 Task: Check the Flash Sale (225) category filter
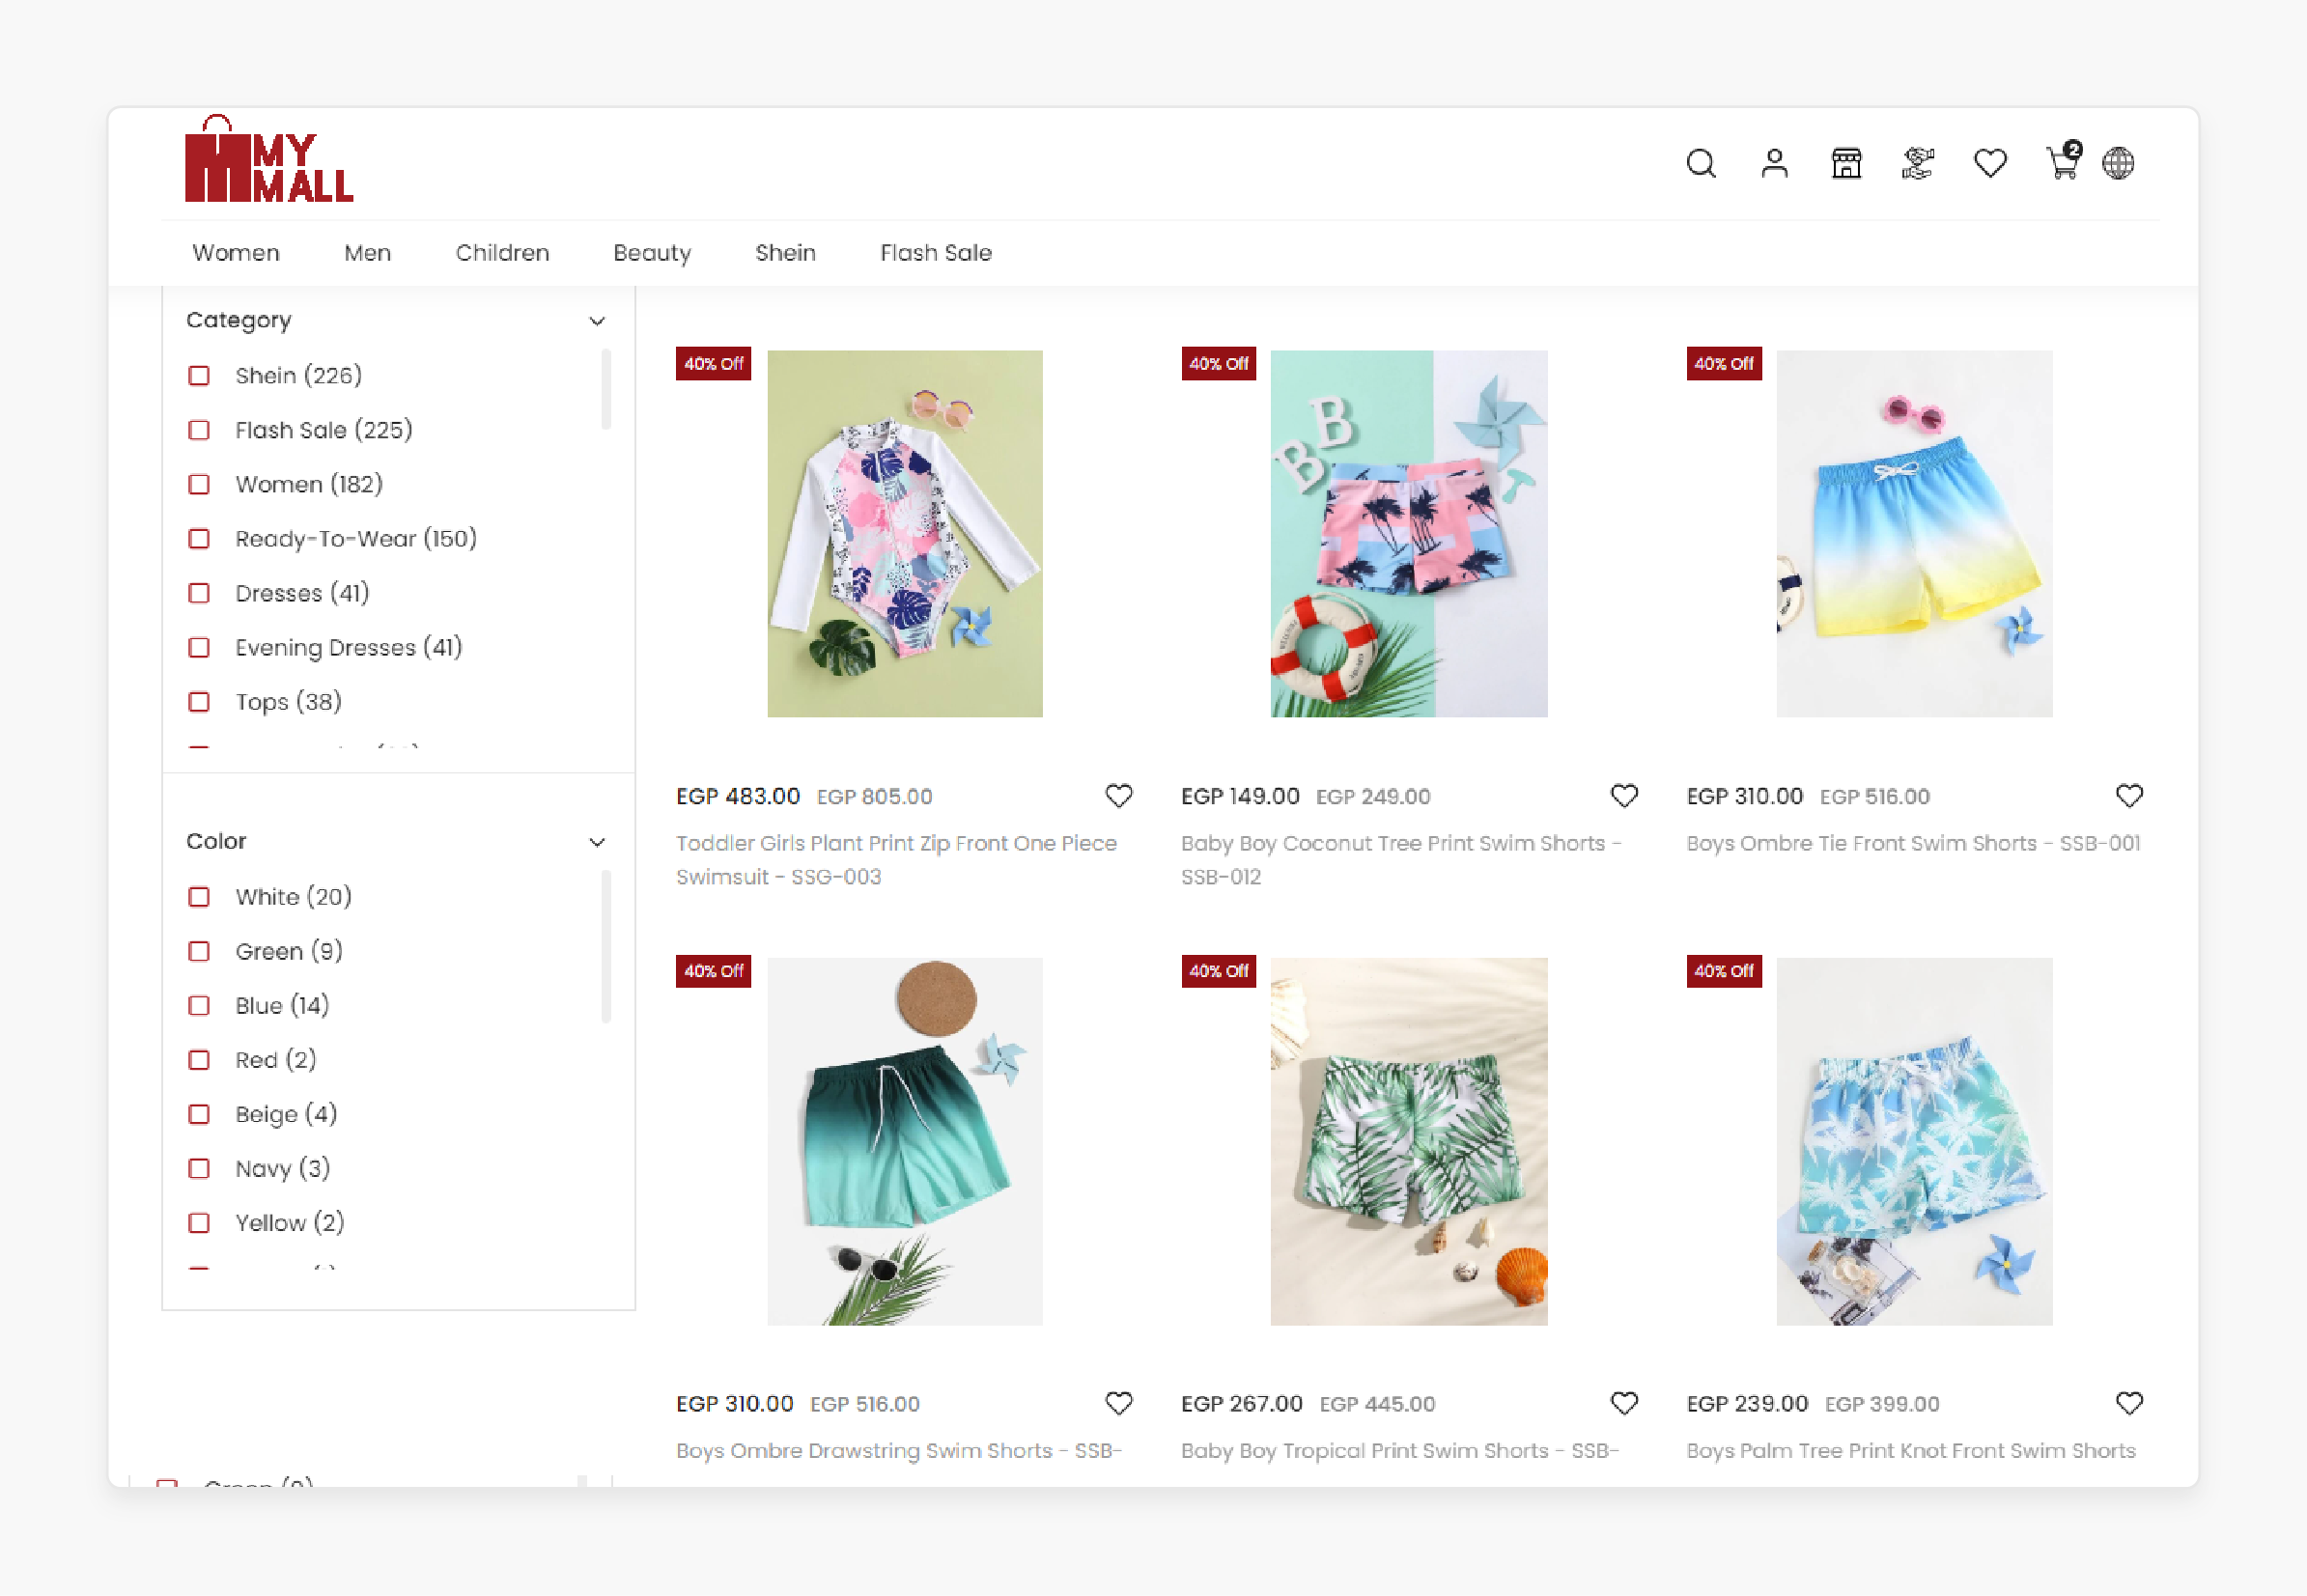tap(199, 430)
